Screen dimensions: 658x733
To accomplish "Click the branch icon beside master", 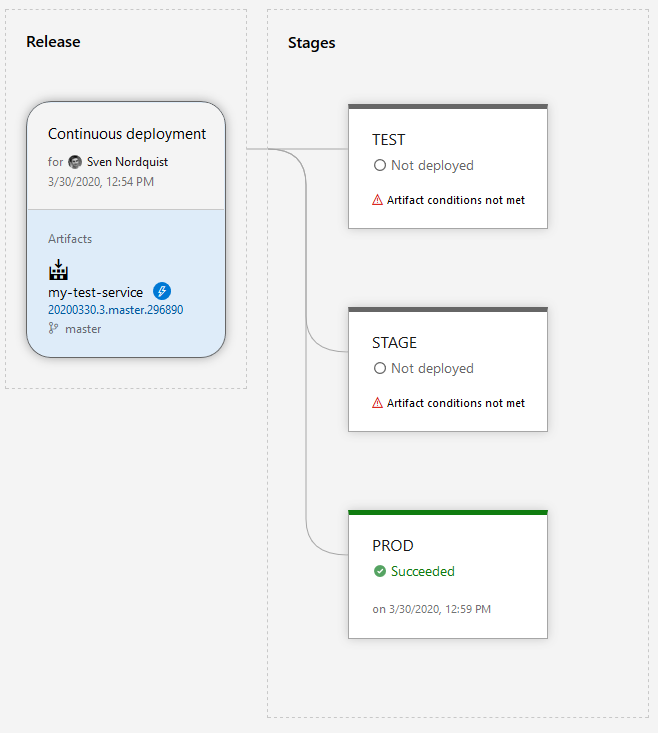I will tap(54, 328).
